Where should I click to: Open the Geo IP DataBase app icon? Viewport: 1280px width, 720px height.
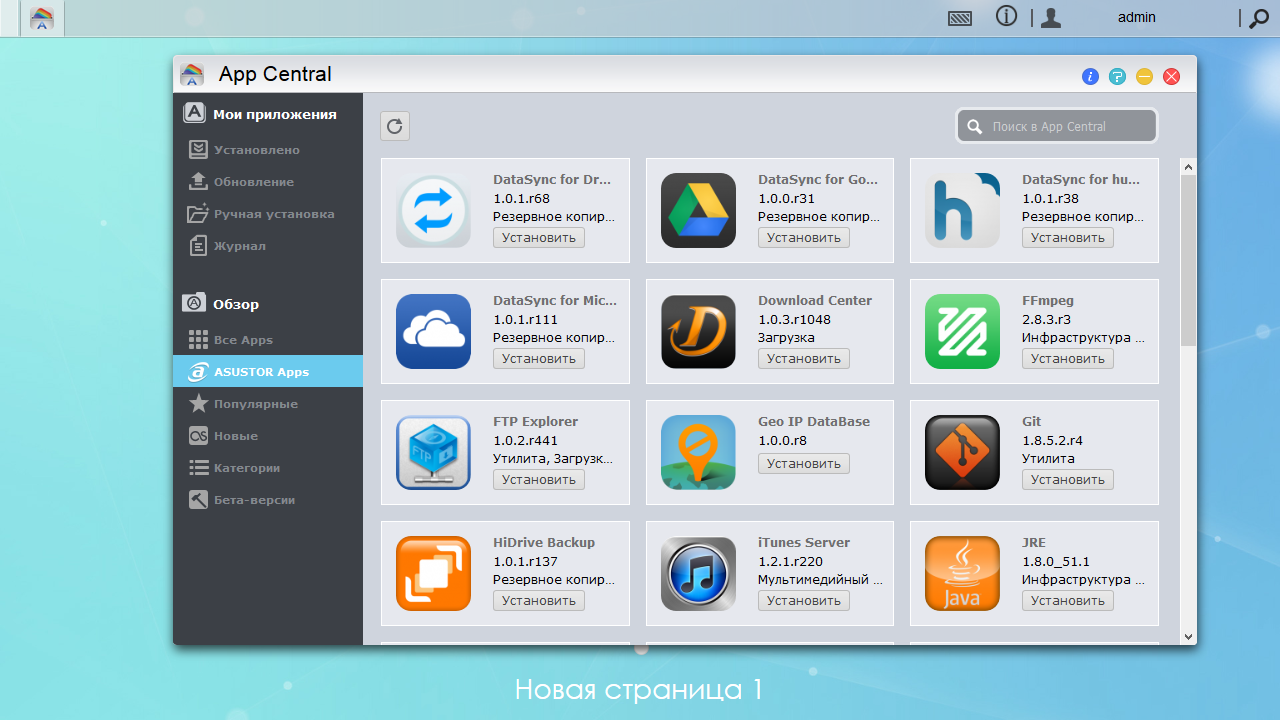tap(698, 452)
